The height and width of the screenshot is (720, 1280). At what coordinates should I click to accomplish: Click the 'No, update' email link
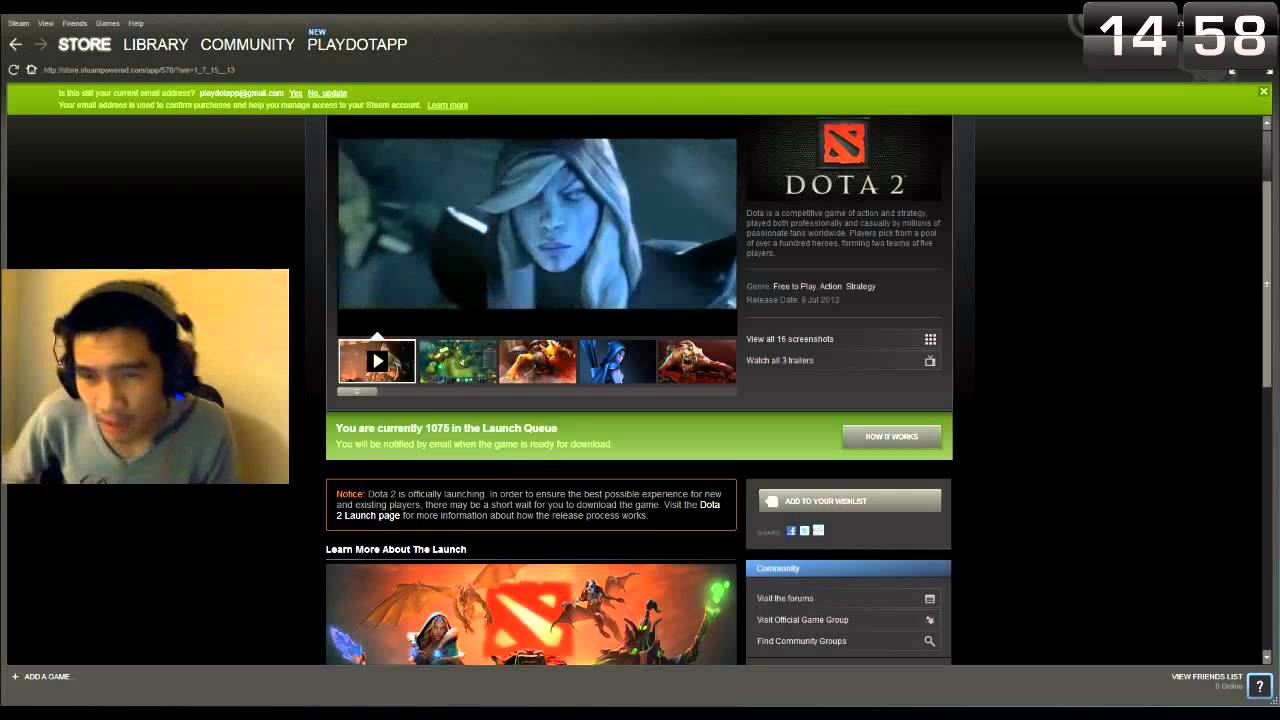click(327, 93)
